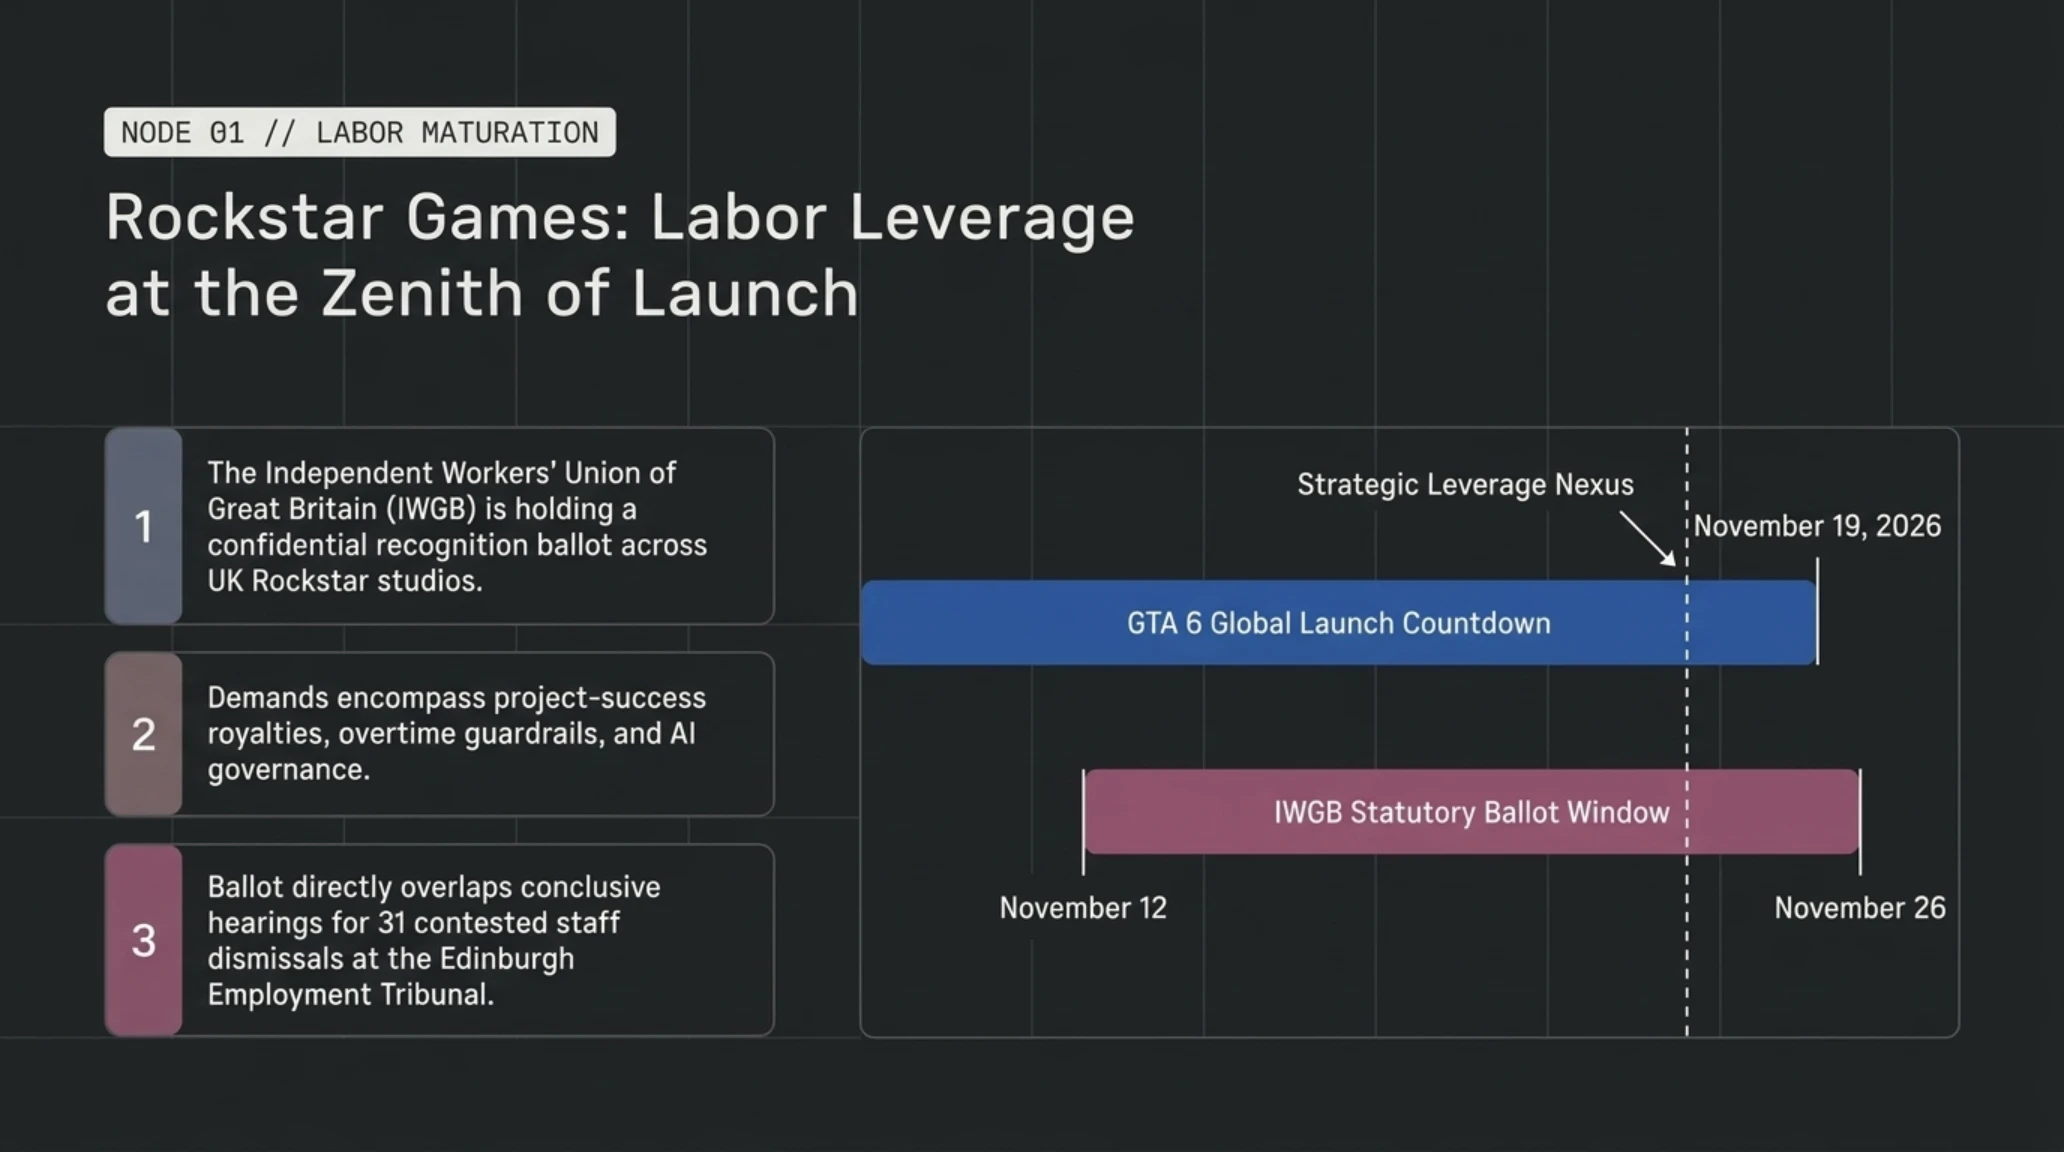Select the November 26 date label

[x=1860, y=908]
